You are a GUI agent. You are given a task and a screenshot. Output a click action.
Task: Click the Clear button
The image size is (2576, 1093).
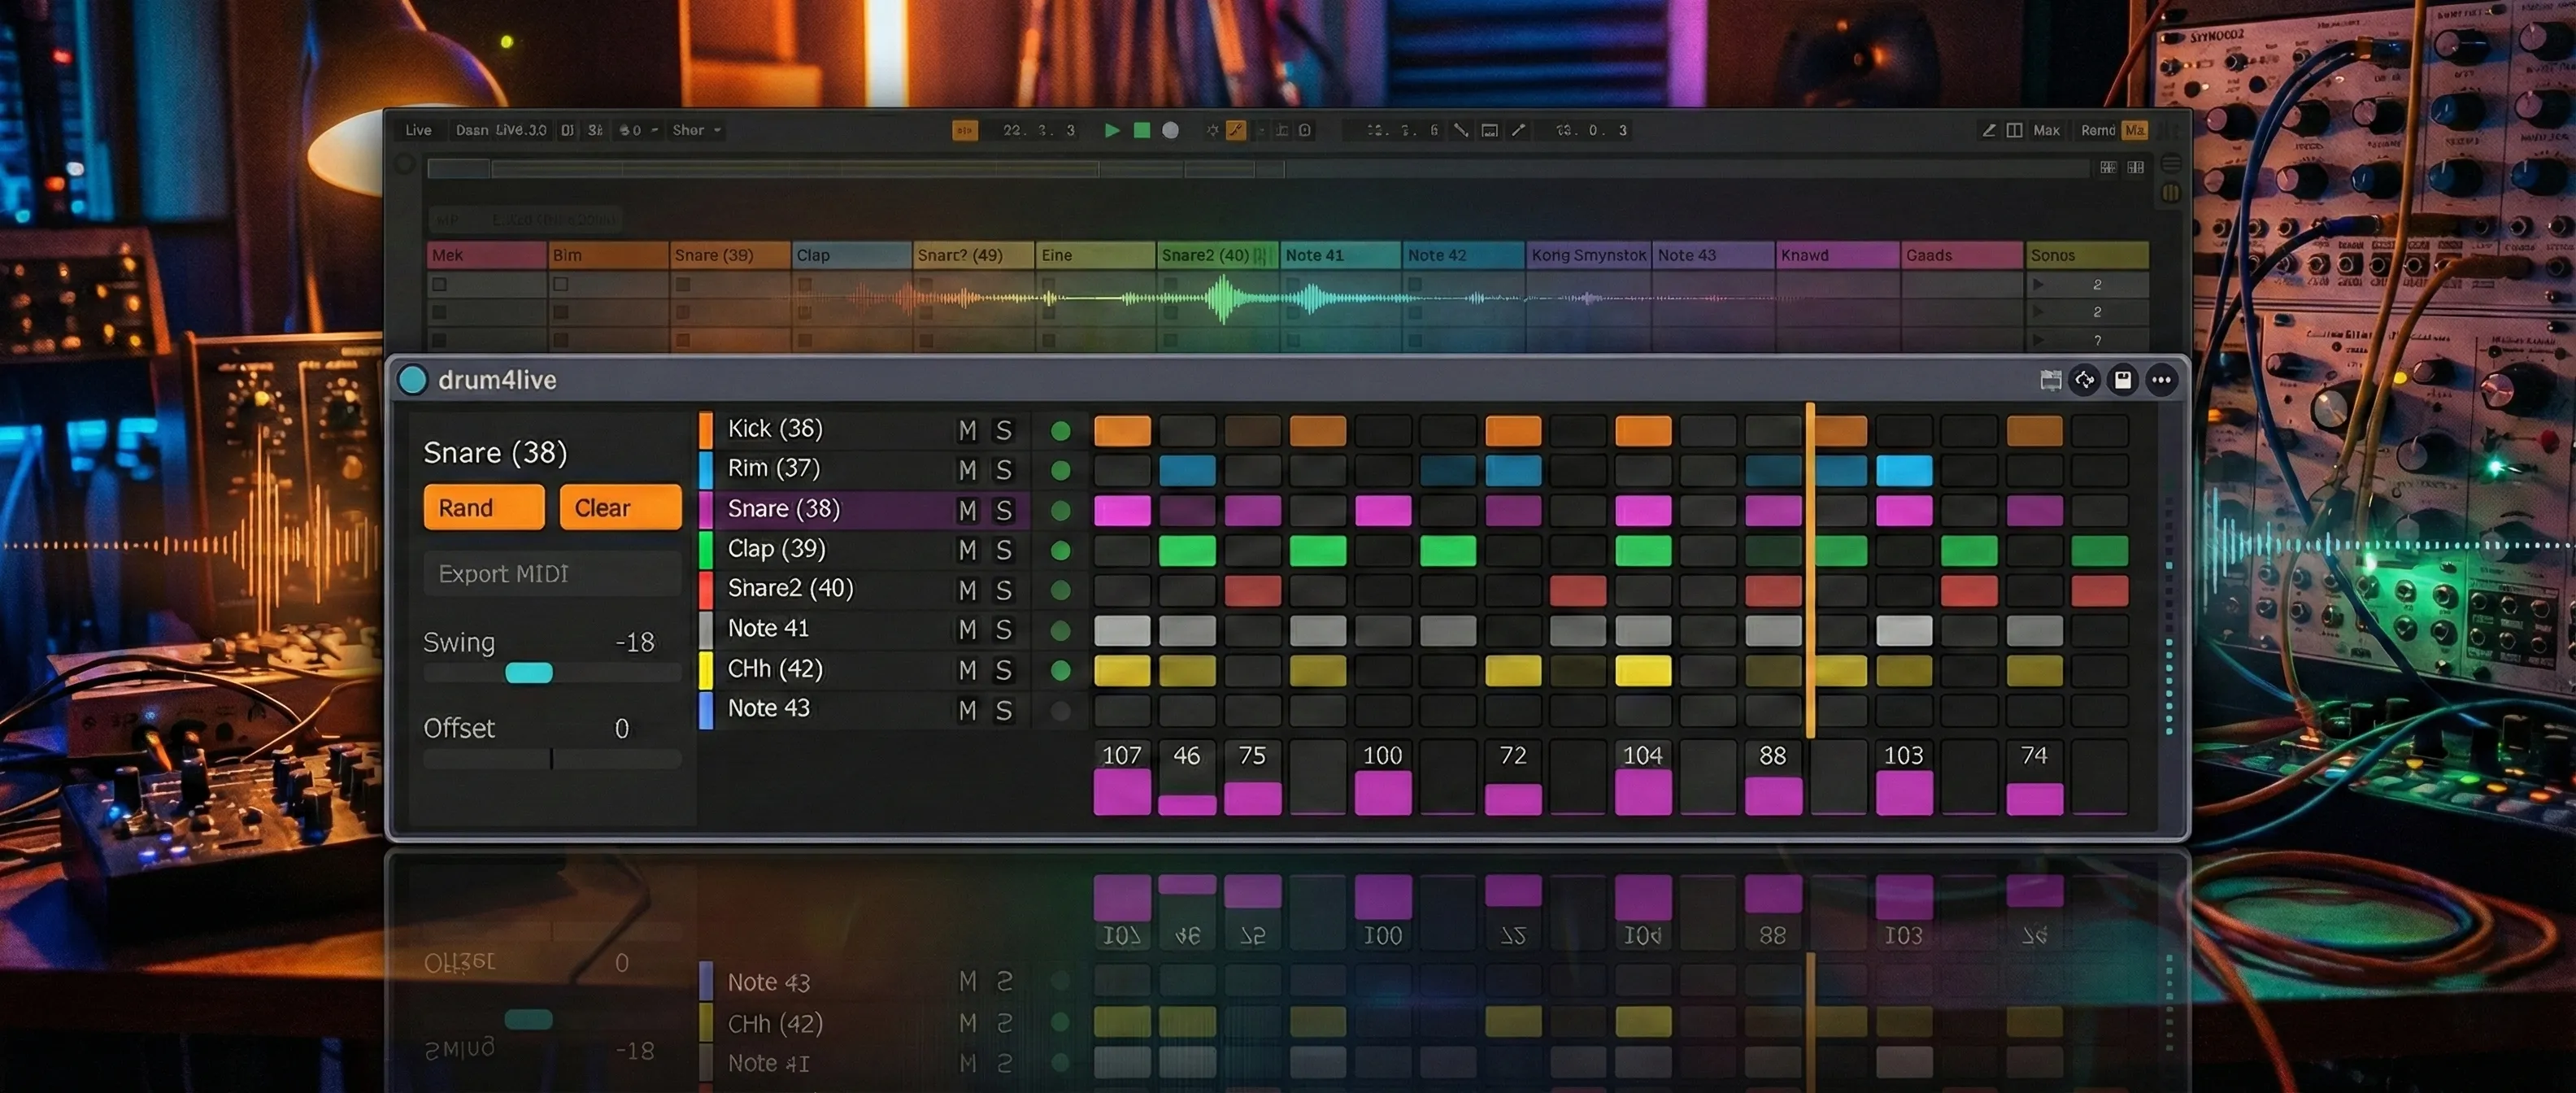(620, 507)
